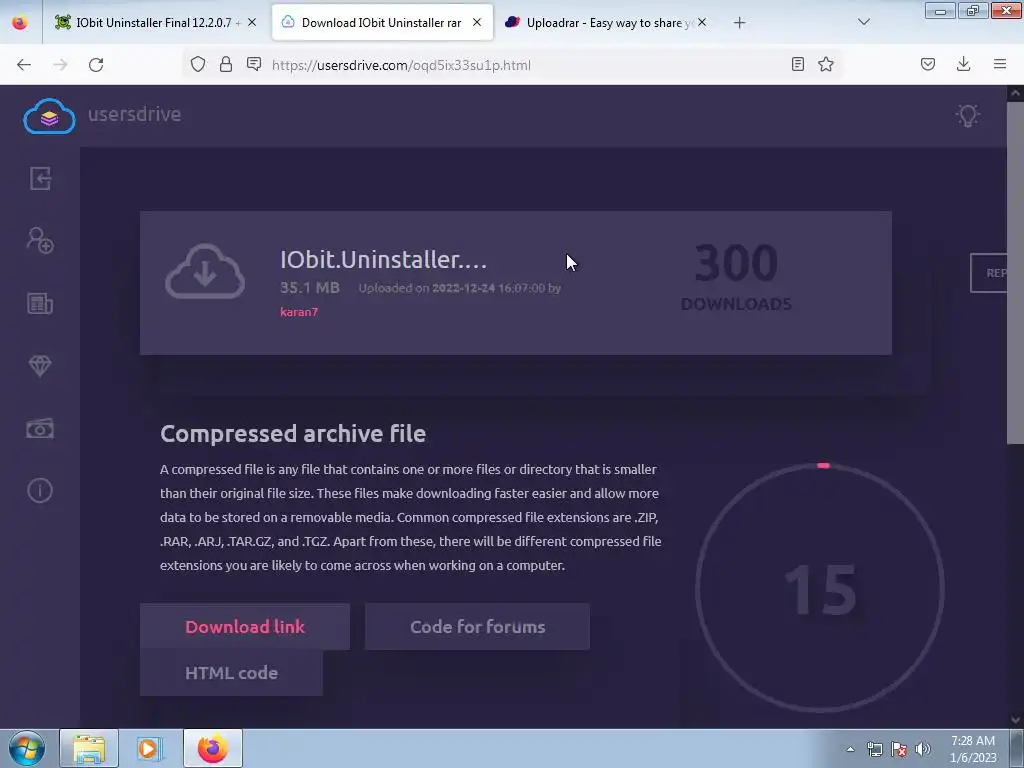Open the Action Center flag icon
The width and height of the screenshot is (1024, 768).
pyautogui.click(x=899, y=749)
